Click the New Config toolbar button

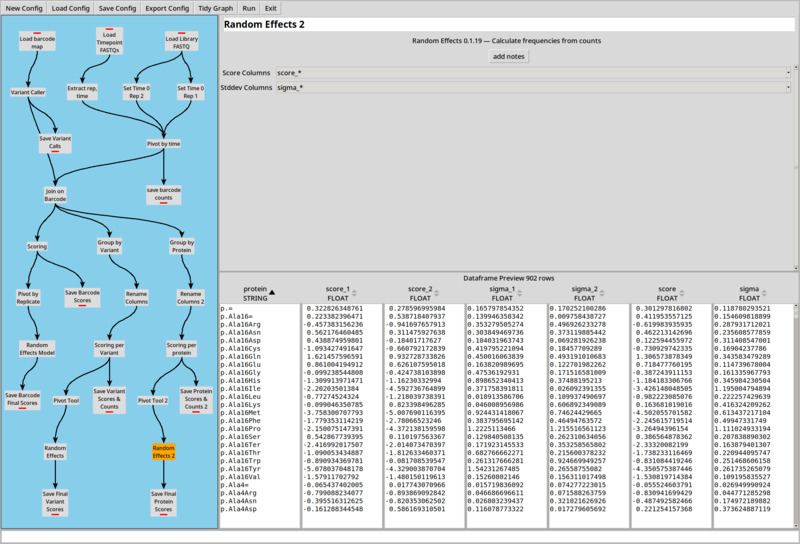[x=24, y=8]
